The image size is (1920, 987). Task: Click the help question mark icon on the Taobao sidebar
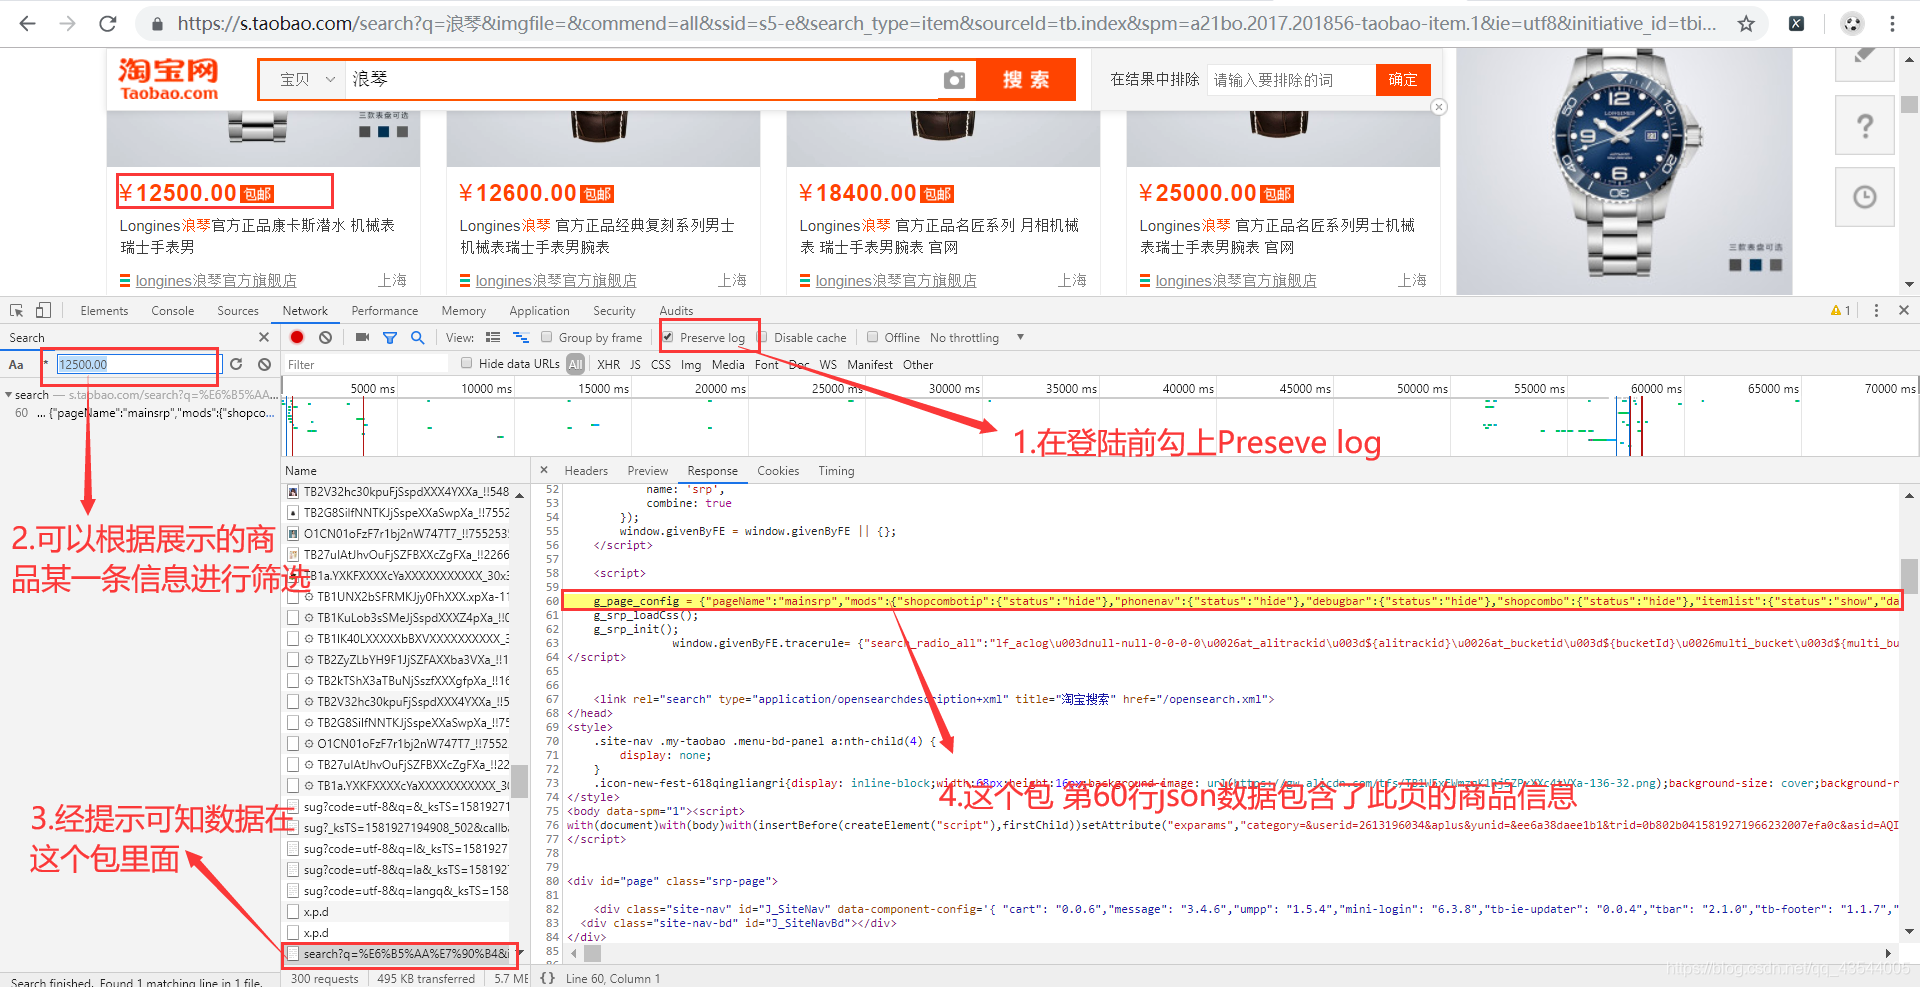(1865, 126)
